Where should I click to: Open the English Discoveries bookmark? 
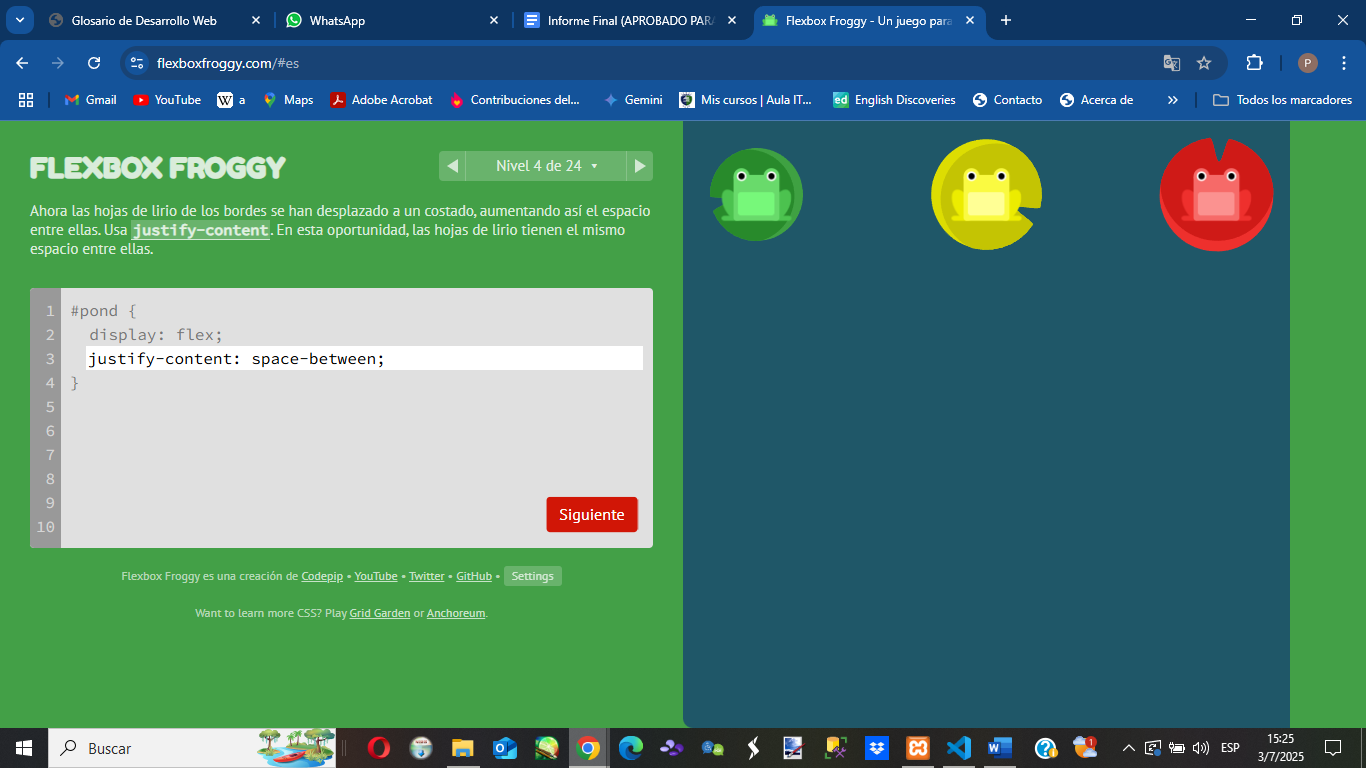coord(894,100)
